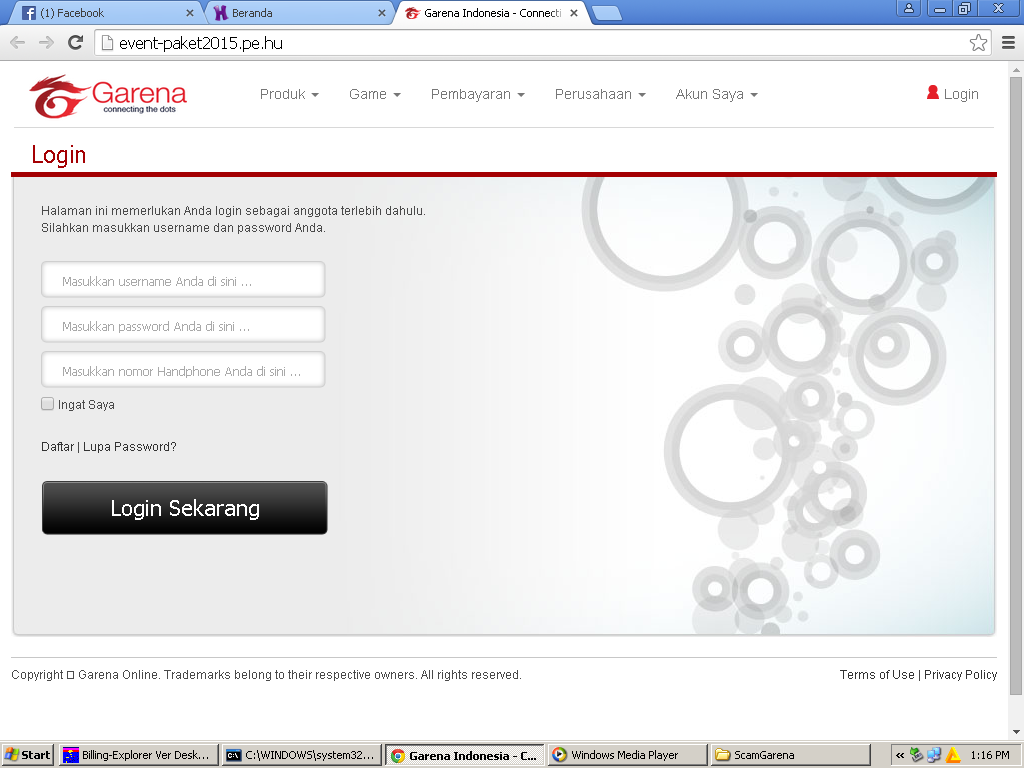Click the network computers tray icon
Viewport: 1024px width, 768px height.
click(935, 755)
